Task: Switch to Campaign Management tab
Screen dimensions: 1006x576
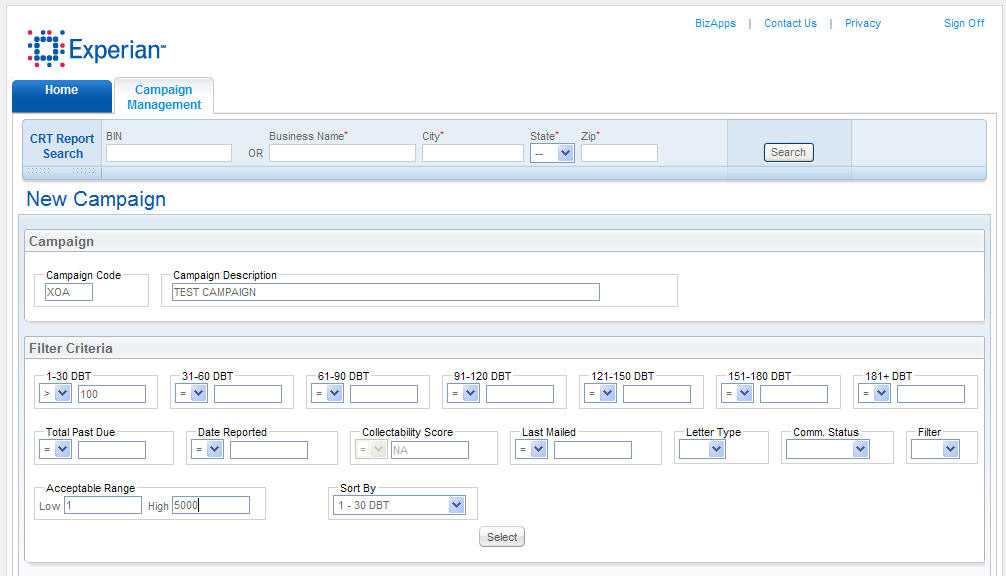Action: (x=164, y=97)
